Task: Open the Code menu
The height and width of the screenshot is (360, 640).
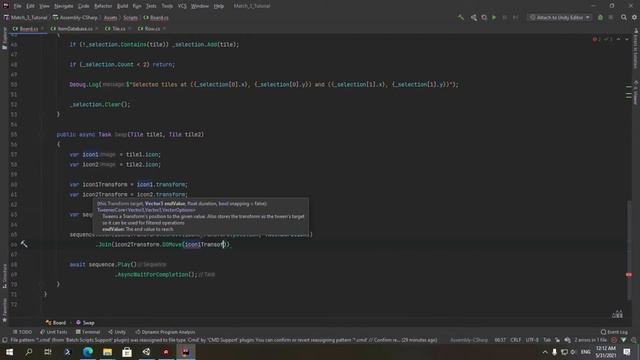Action: click(x=83, y=6)
